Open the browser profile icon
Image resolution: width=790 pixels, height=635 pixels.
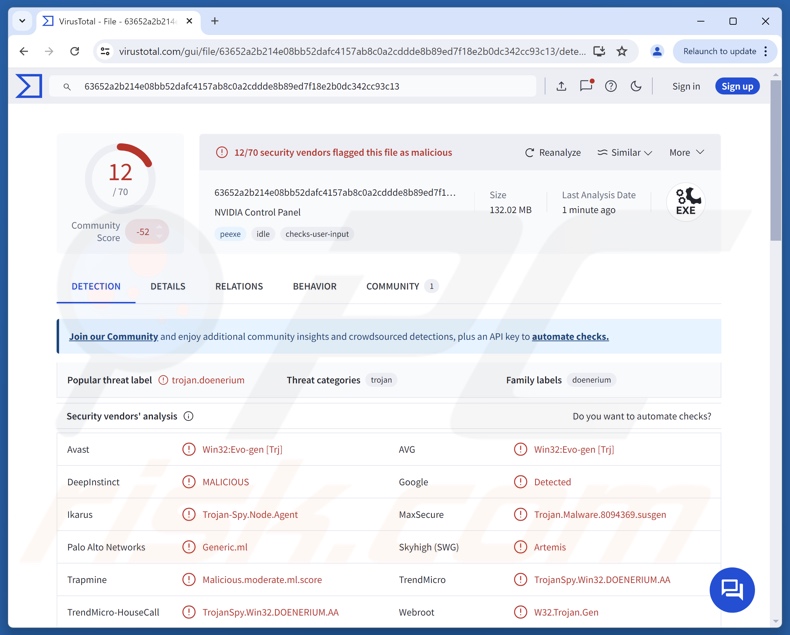tap(657, 51)
